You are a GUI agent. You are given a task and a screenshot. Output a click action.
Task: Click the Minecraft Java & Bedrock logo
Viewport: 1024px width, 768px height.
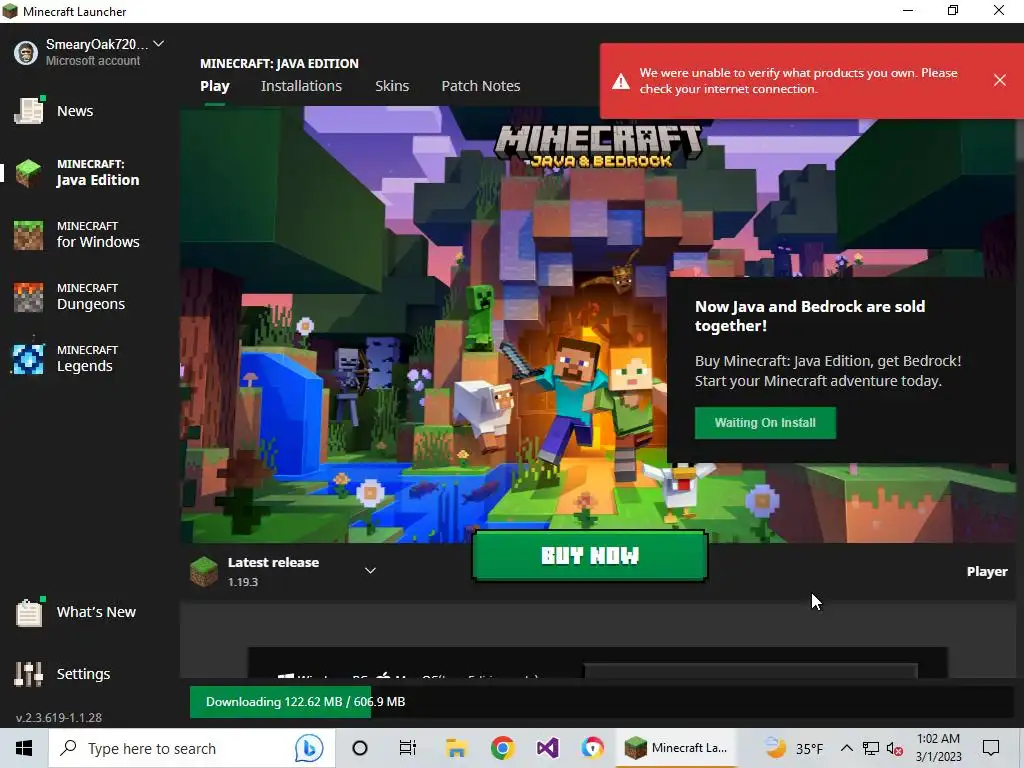[x=598, y=146]
